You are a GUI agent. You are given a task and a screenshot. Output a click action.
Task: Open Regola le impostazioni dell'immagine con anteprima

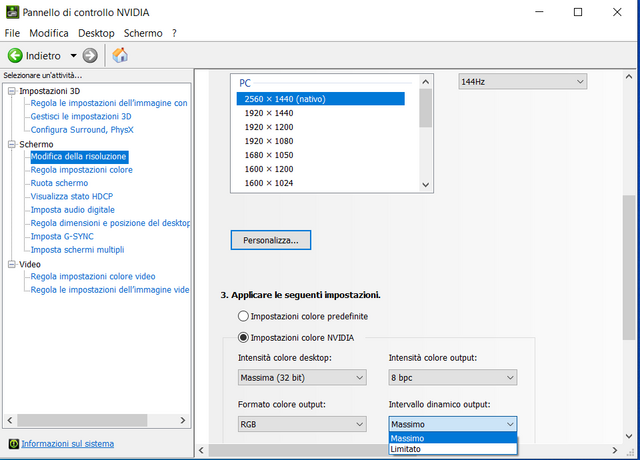[x=109, y=103]
